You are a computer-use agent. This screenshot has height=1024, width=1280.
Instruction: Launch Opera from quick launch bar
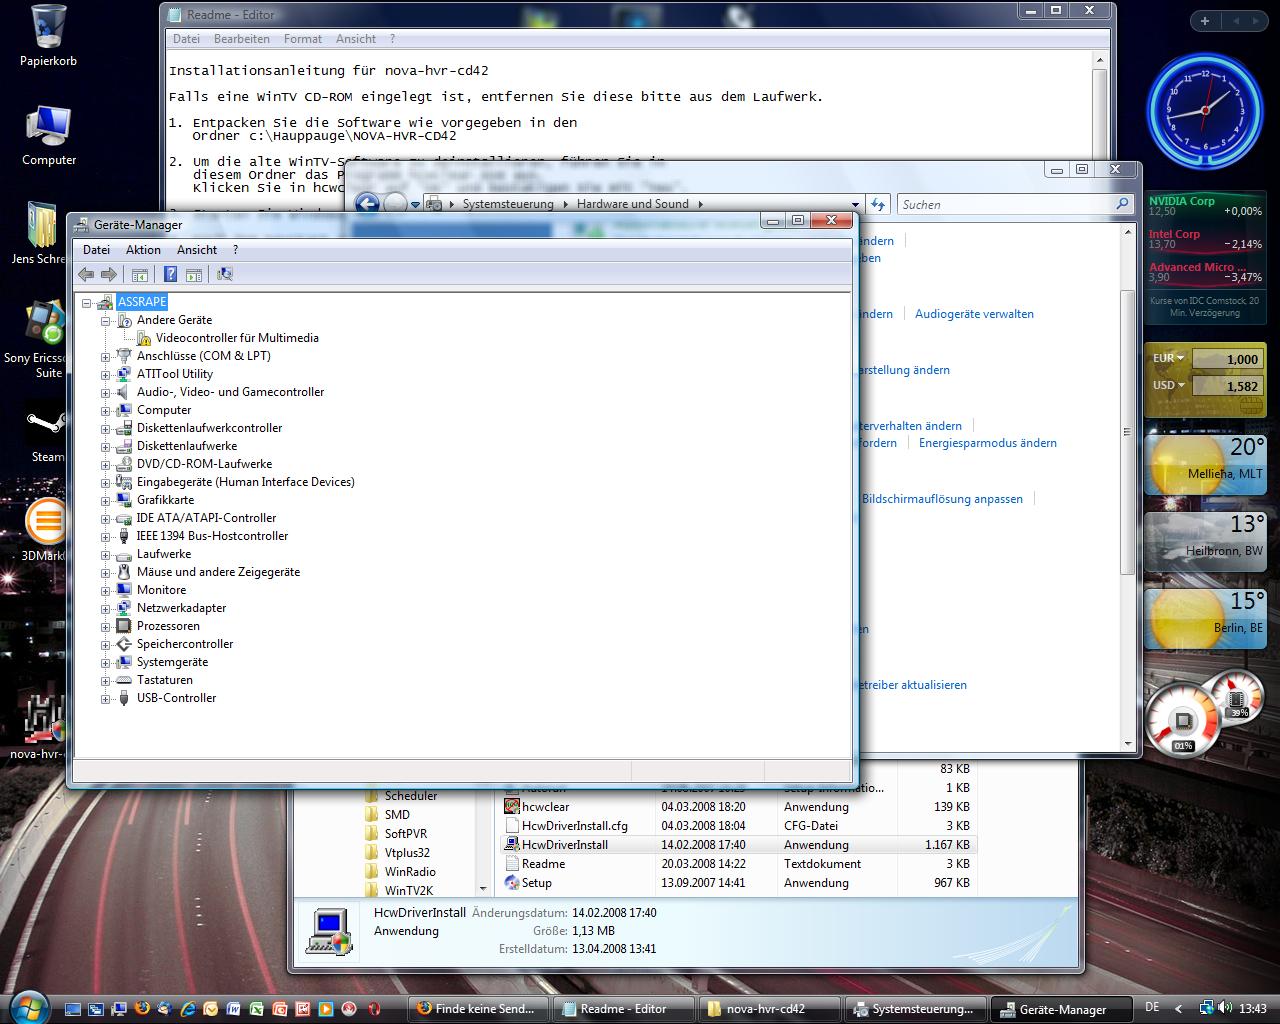tap(372, 1009)
